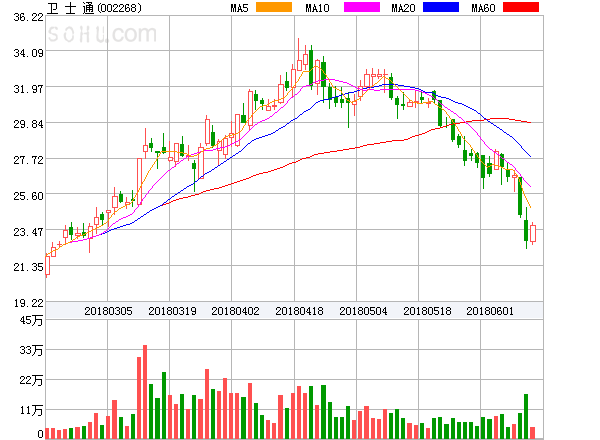Click the 0 volume axis label

(x=40, y=434)
